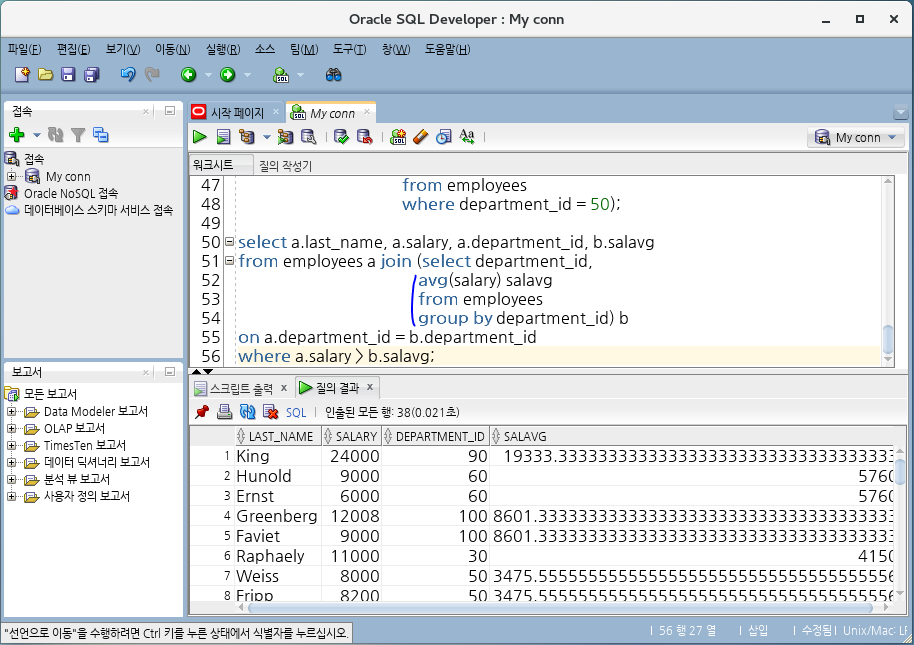This screenshot has height=645, width=914.
Task: Open the 편집 menu
Action: point(73,50)
